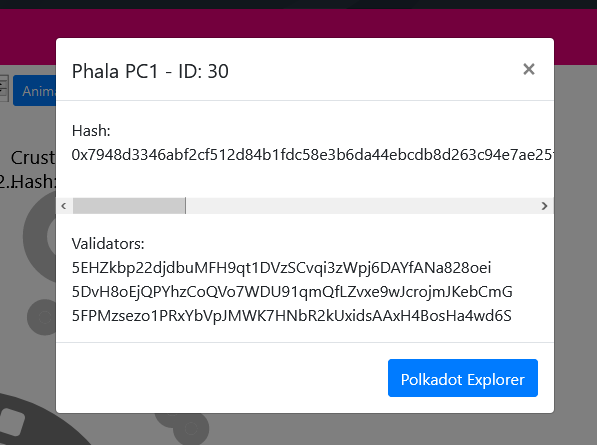The image size is (597, 445).
Task: Close the Phala PC1 dialog
Action: 529,69
